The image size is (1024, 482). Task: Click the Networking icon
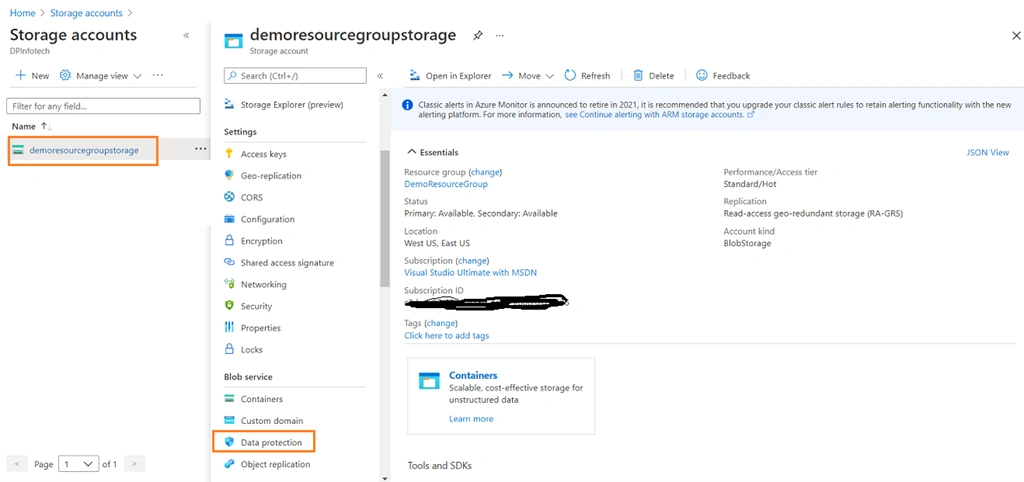coord(229,284)
